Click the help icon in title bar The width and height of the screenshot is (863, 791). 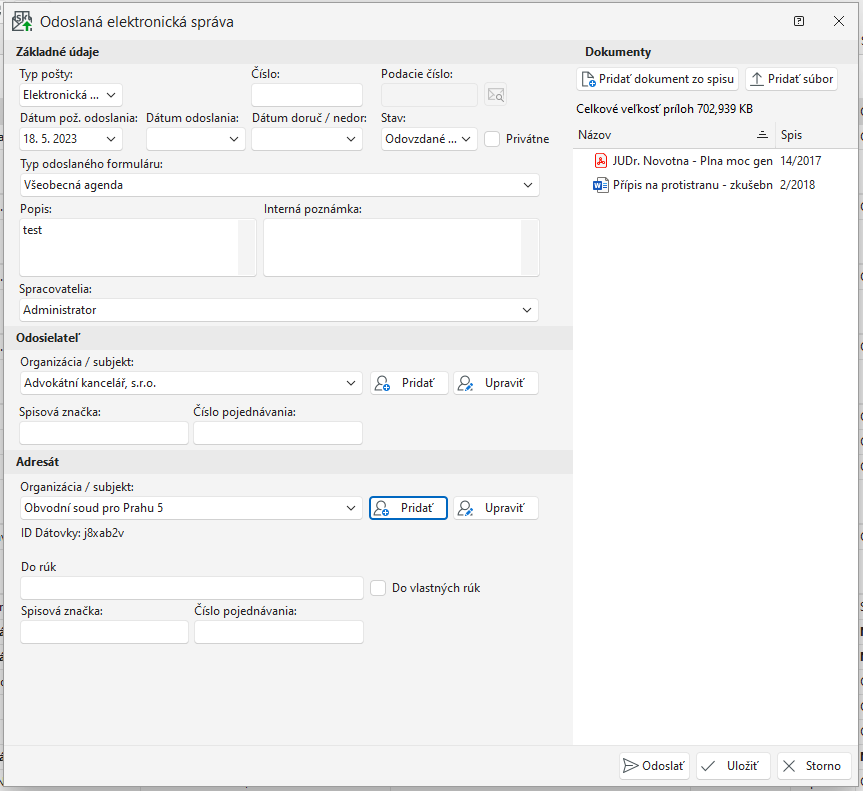click(x=798, y=21)
